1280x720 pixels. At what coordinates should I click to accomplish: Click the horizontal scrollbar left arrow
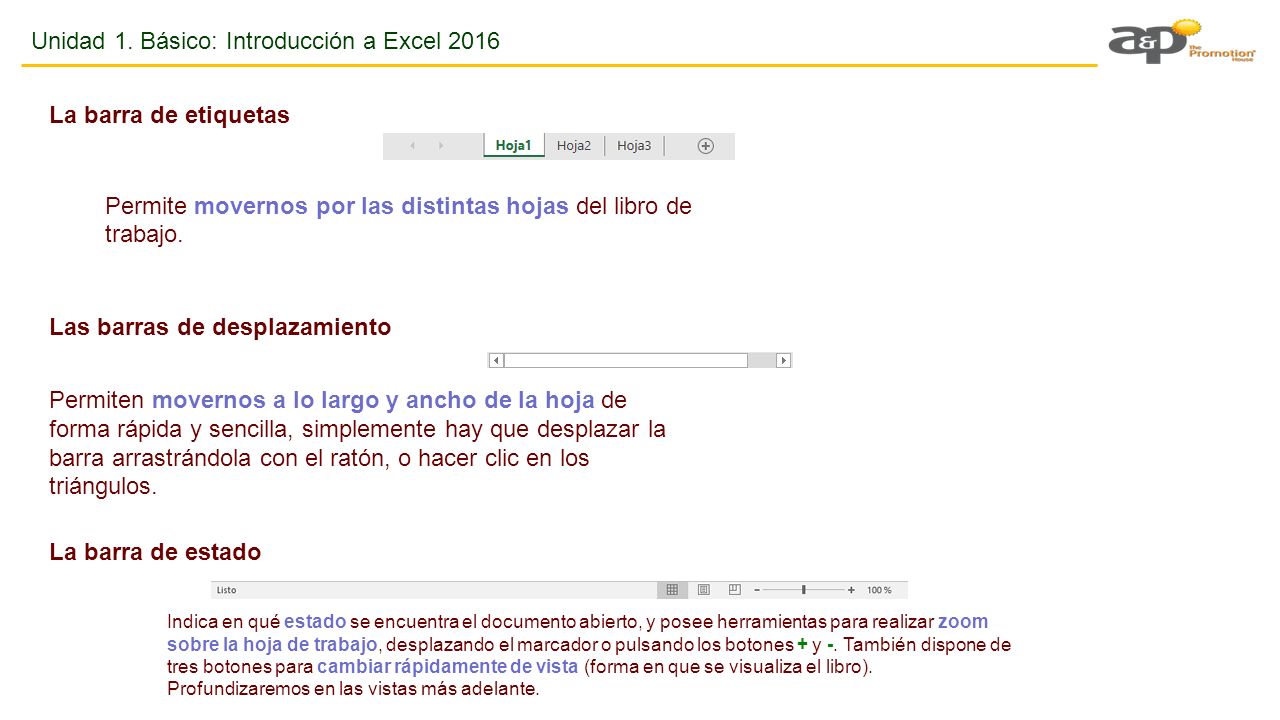point(496,360)
